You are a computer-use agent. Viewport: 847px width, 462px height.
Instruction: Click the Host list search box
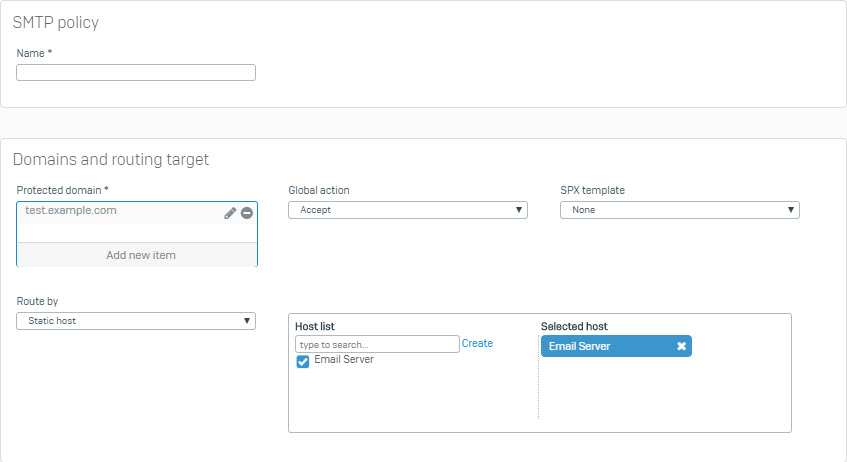377,344
